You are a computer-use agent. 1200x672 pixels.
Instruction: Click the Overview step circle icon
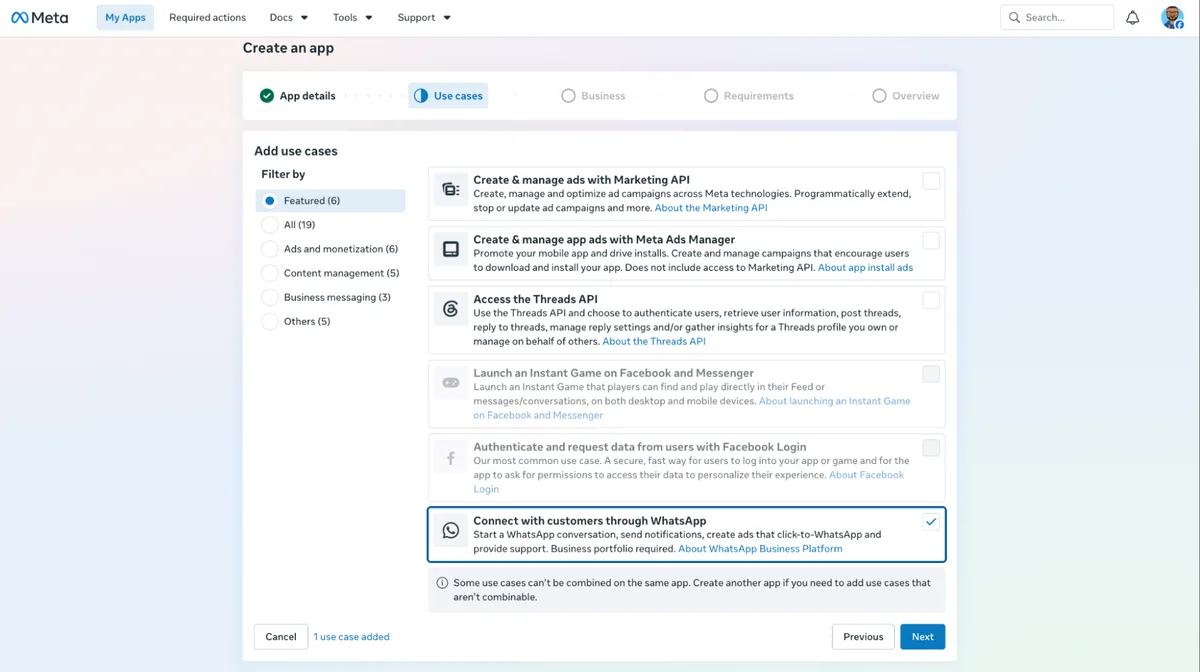coord(879,96)
